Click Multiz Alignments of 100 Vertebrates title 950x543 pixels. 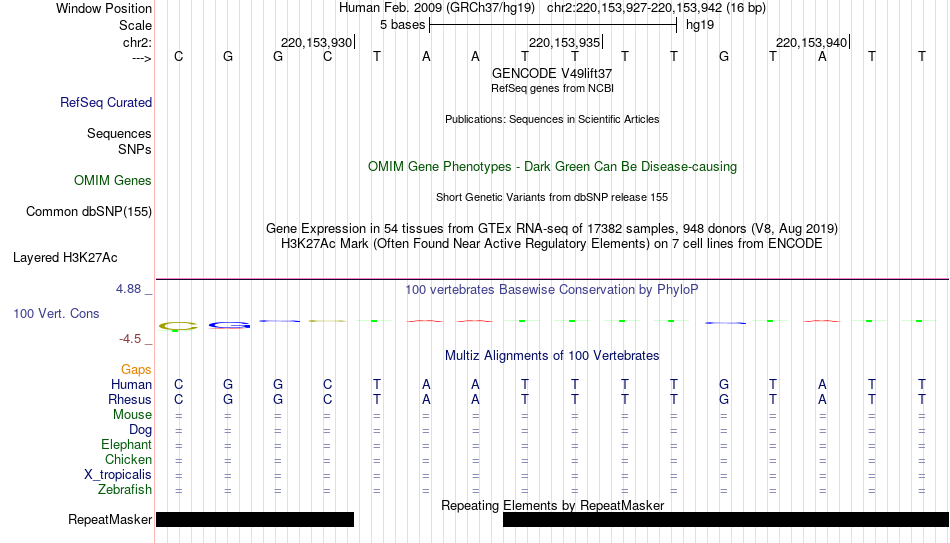click(x=552, y=356)
